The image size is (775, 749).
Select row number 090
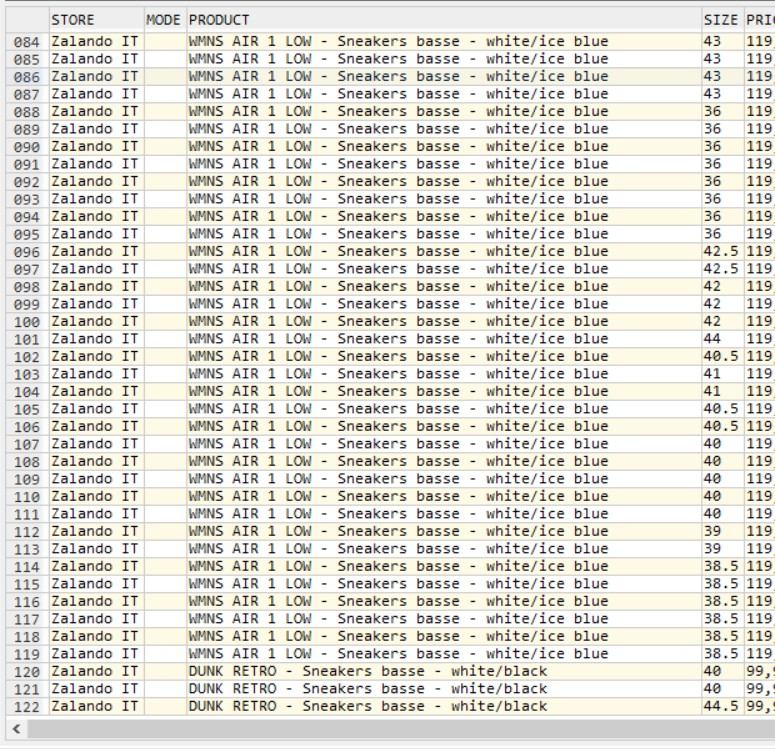(x=27, y=147)
